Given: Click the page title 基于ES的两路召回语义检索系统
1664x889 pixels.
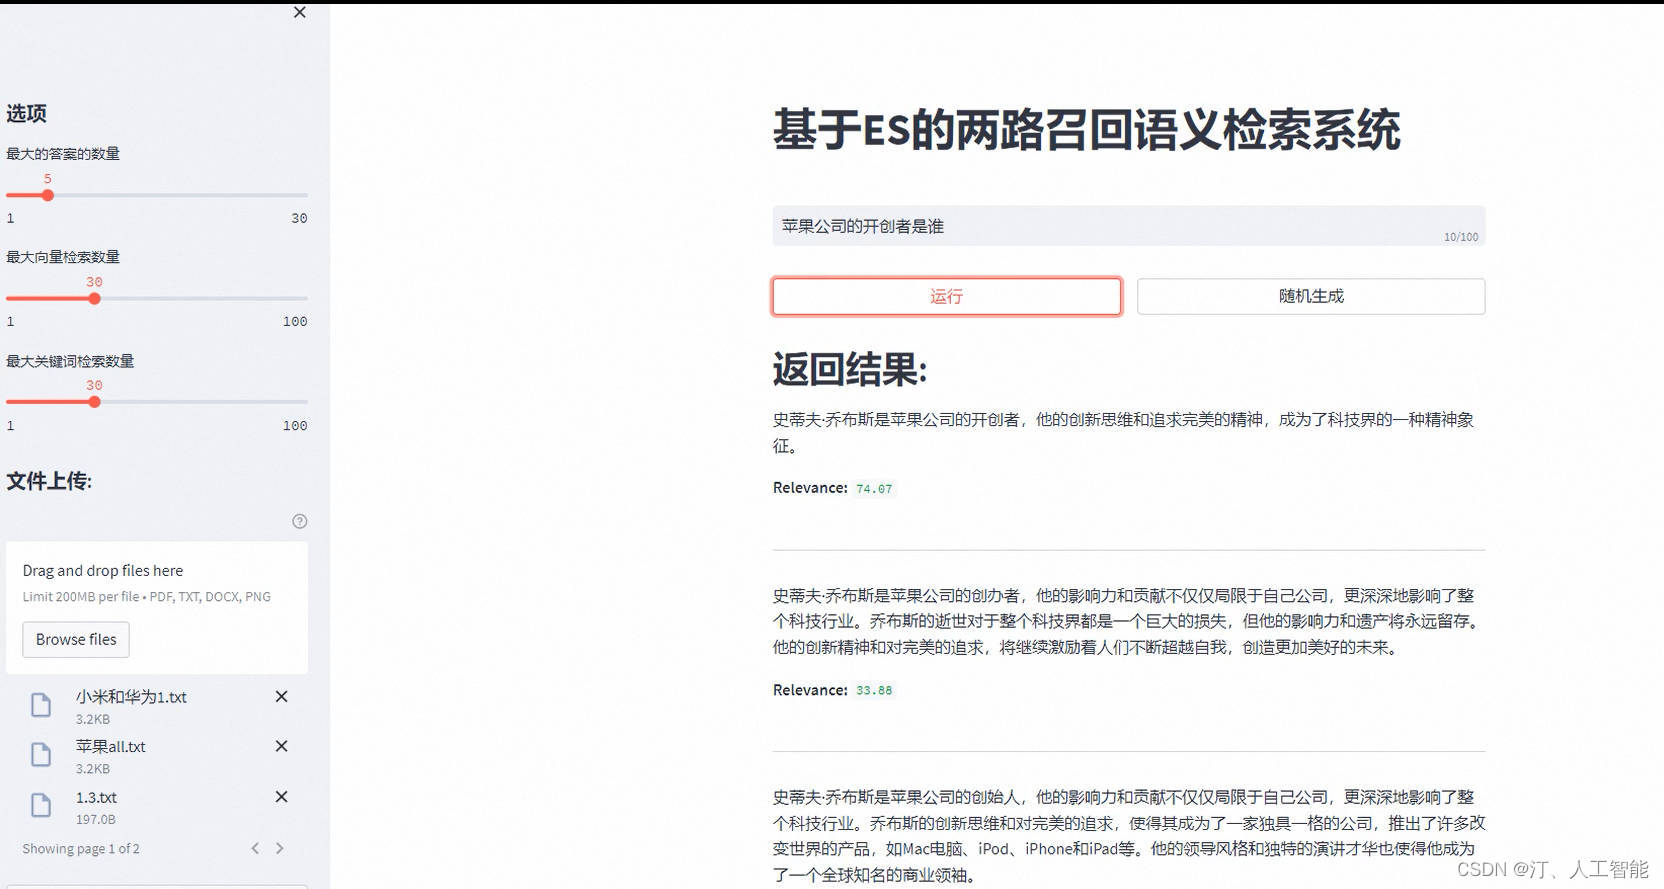Looking at the screenshot, I should tap(1087, 130).
